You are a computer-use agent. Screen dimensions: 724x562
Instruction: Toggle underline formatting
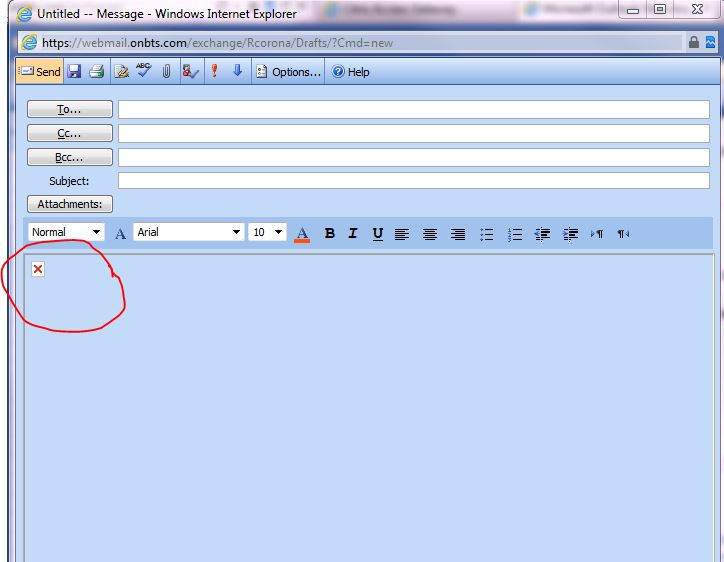coord(378,234)
